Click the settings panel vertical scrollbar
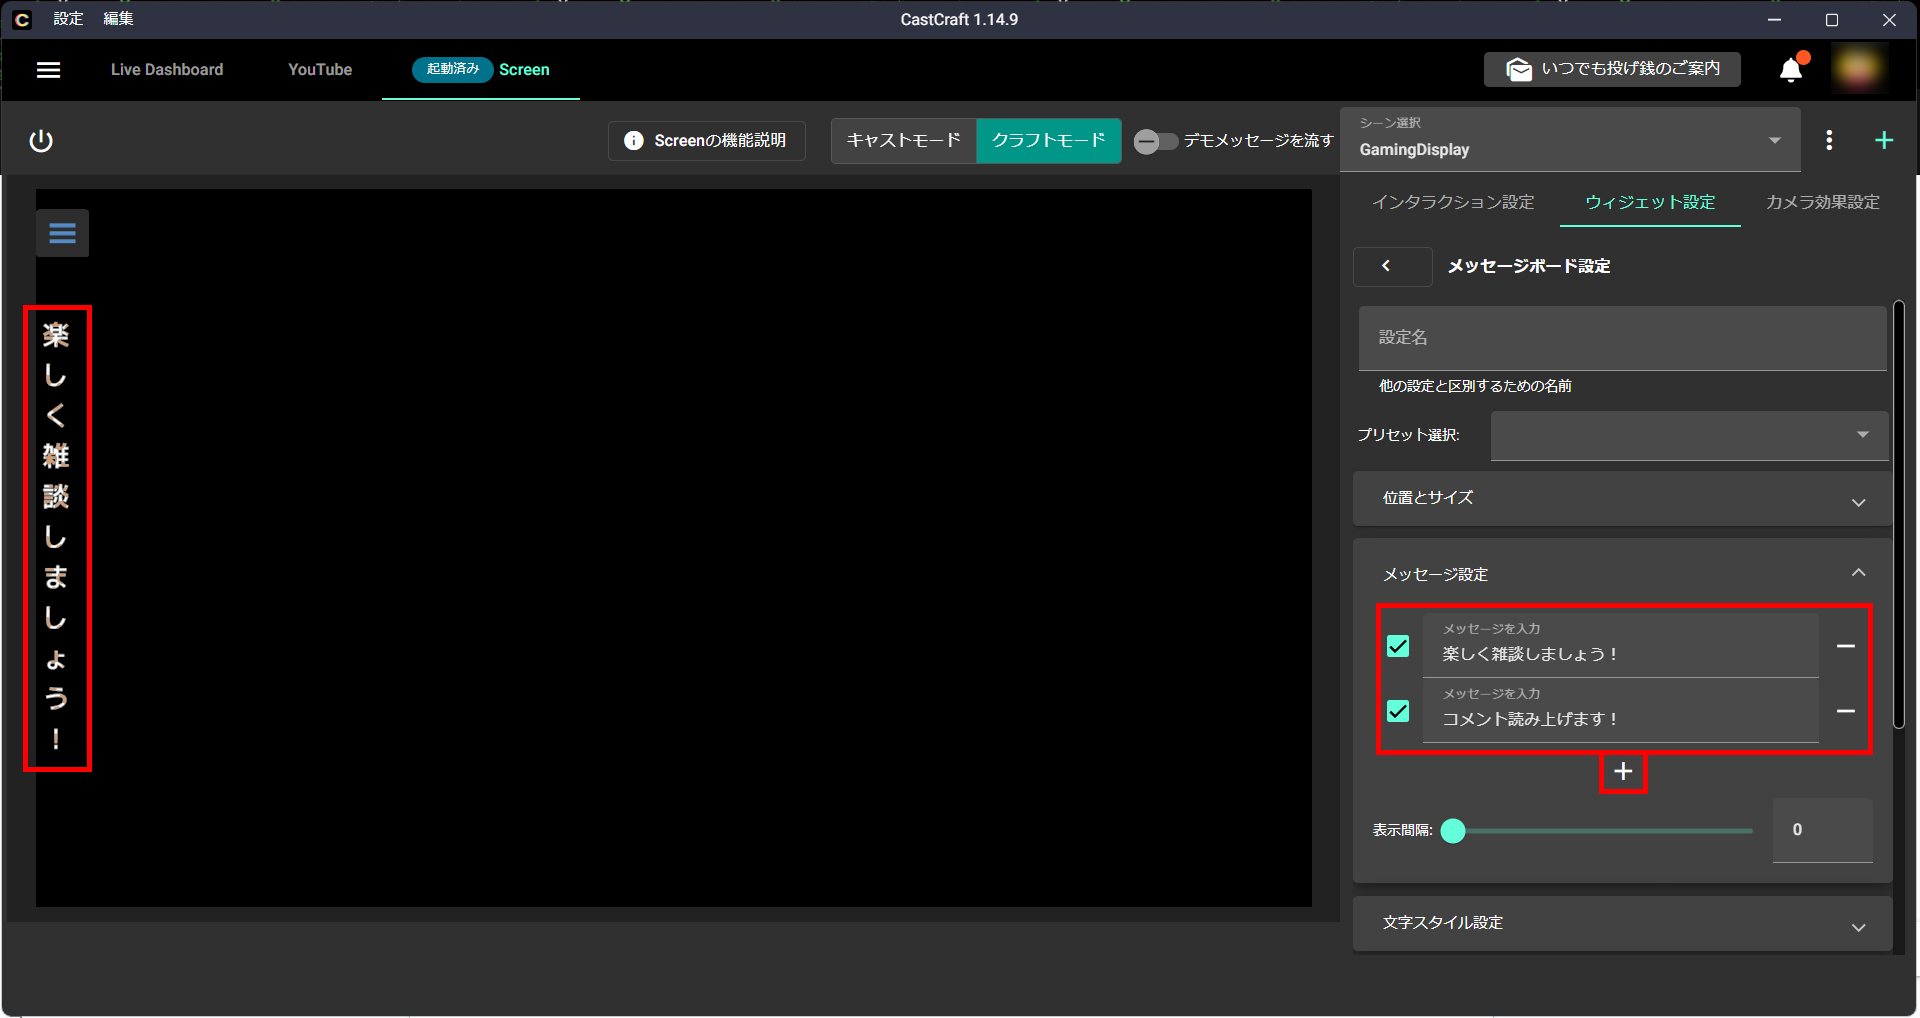The image size is (1920, 1018). pos(1898,515)
